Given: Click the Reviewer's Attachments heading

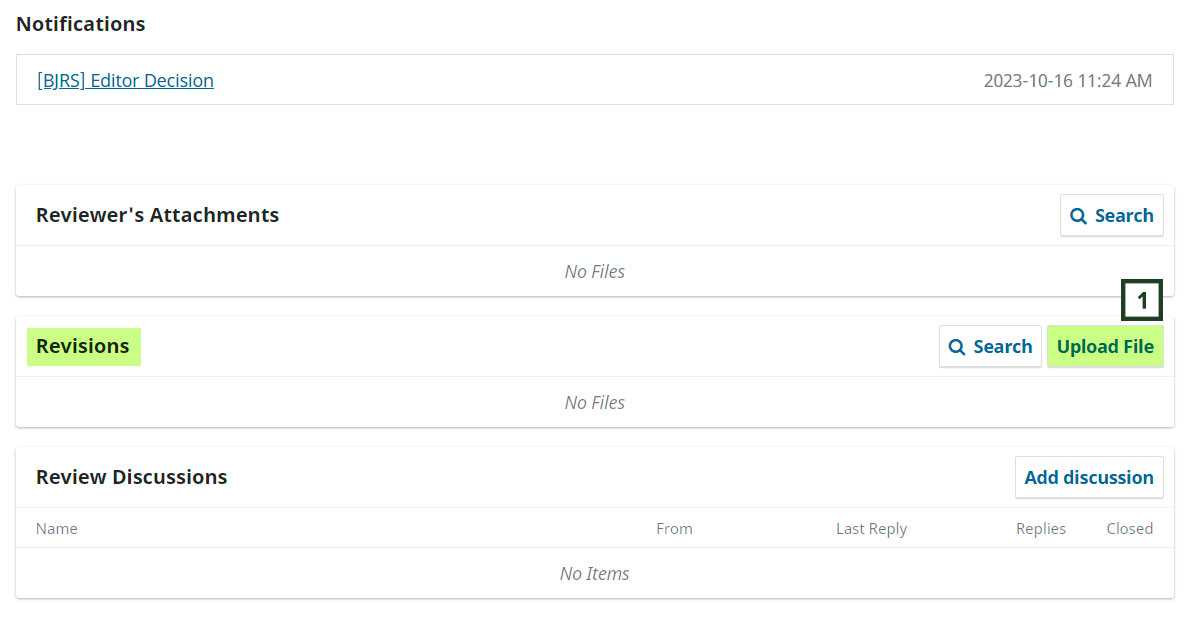Looking at the screenshot, I should [157, 215].
